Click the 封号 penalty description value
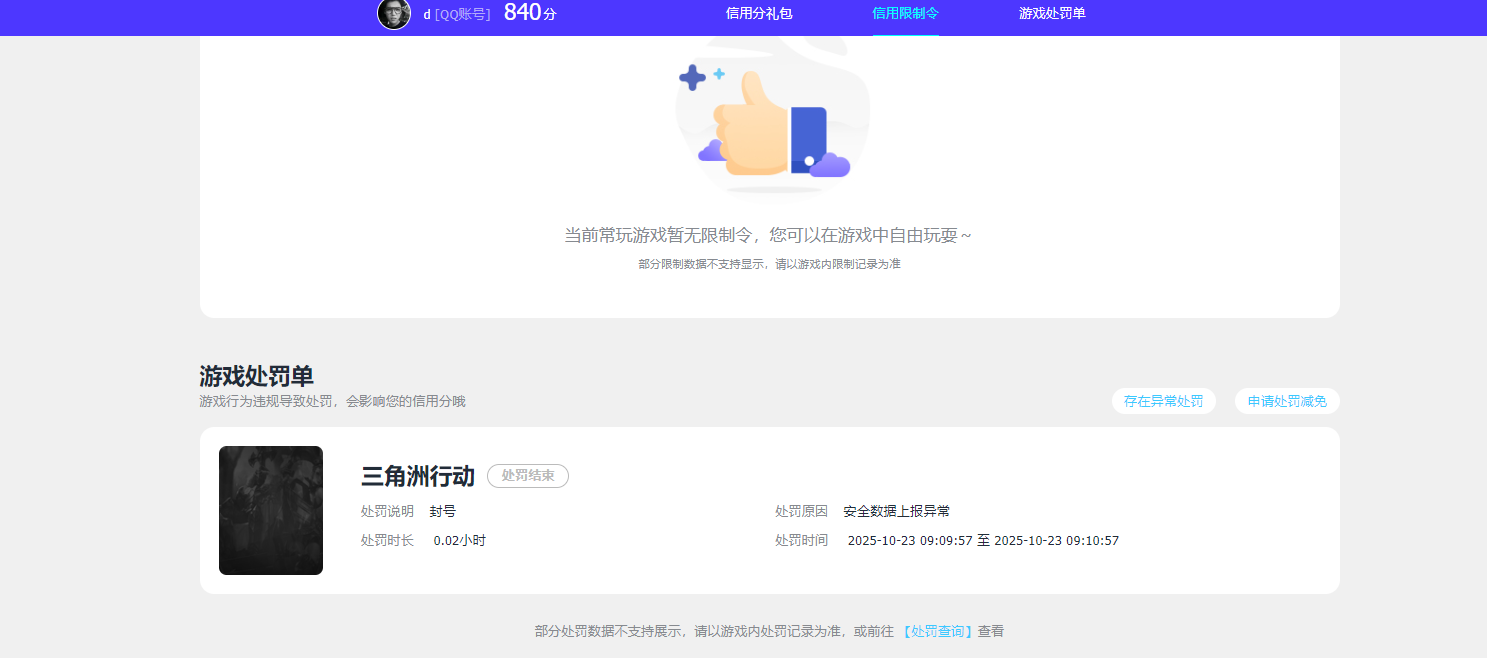 (443, 511)
